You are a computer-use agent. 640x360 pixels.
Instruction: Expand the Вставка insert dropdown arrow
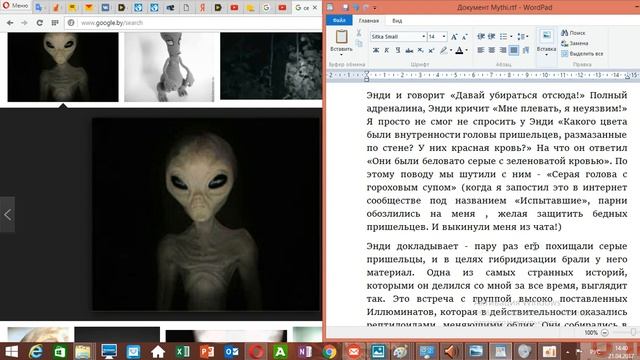[546, 54]
